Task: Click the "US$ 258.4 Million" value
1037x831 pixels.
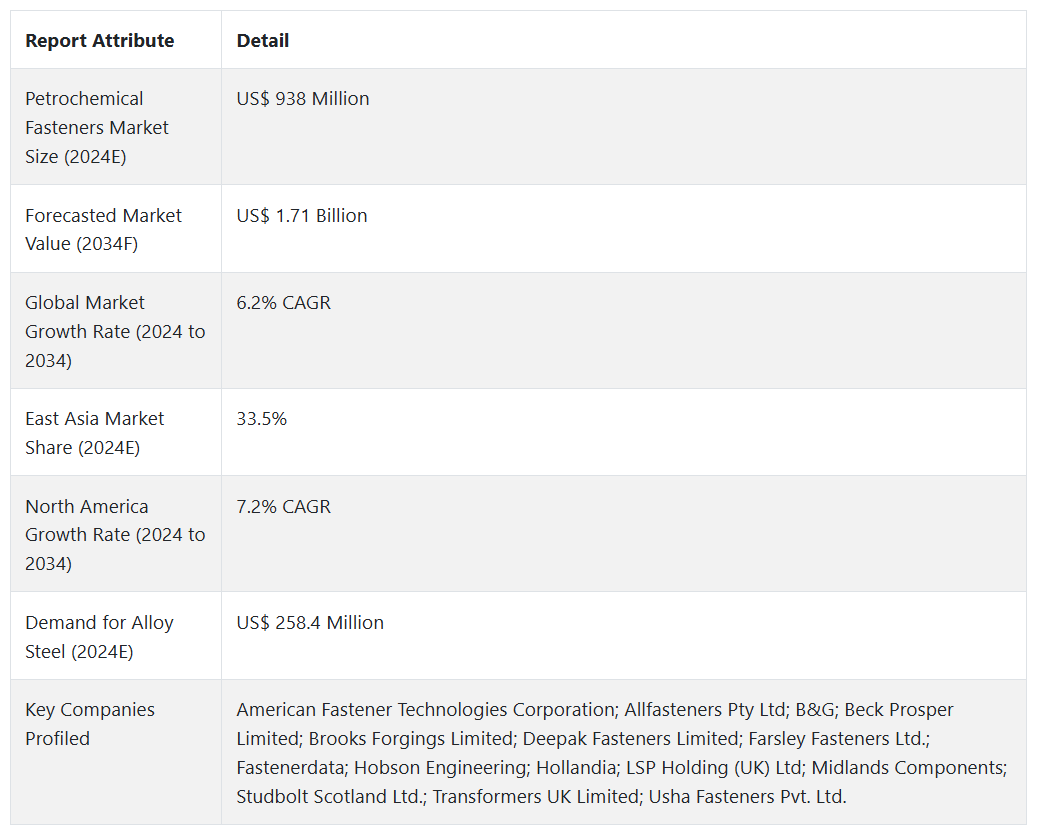Action: pyautogui.click(x=310, y=623)
